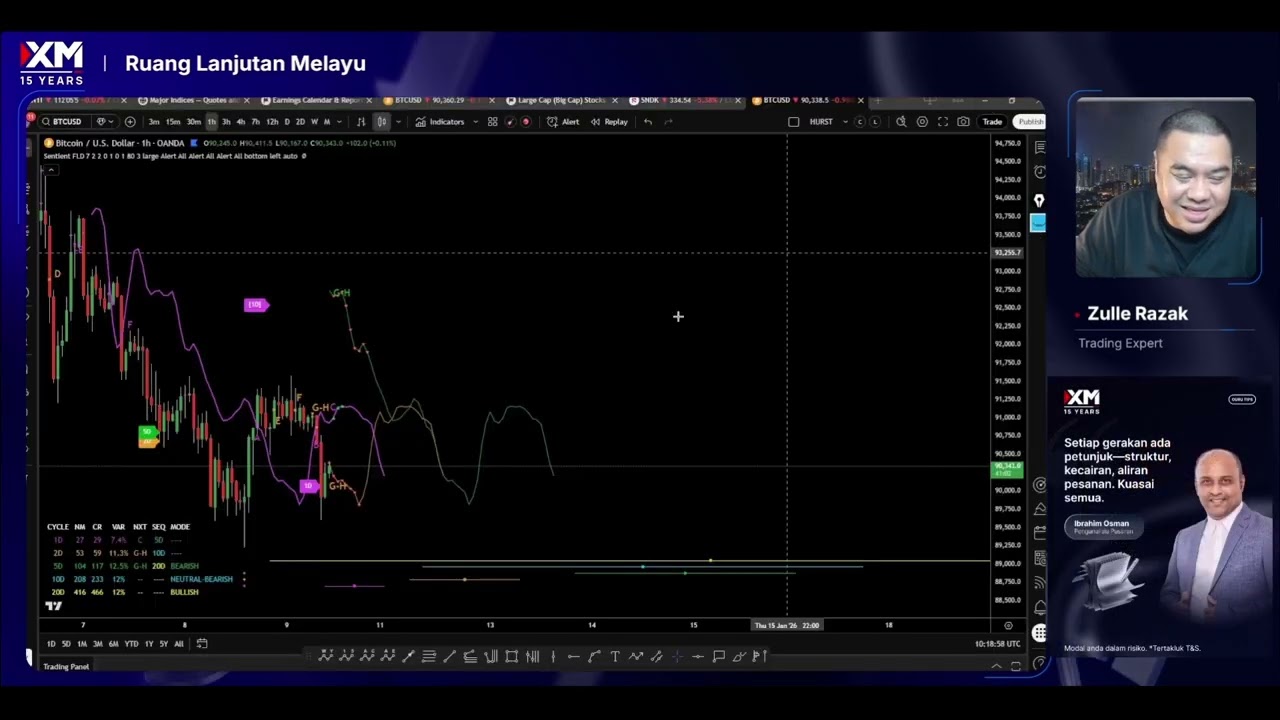1280x720 pixels.
Task: Open the indicator templates grid icon
Action: pyautogui.click(x=492, y=122)
